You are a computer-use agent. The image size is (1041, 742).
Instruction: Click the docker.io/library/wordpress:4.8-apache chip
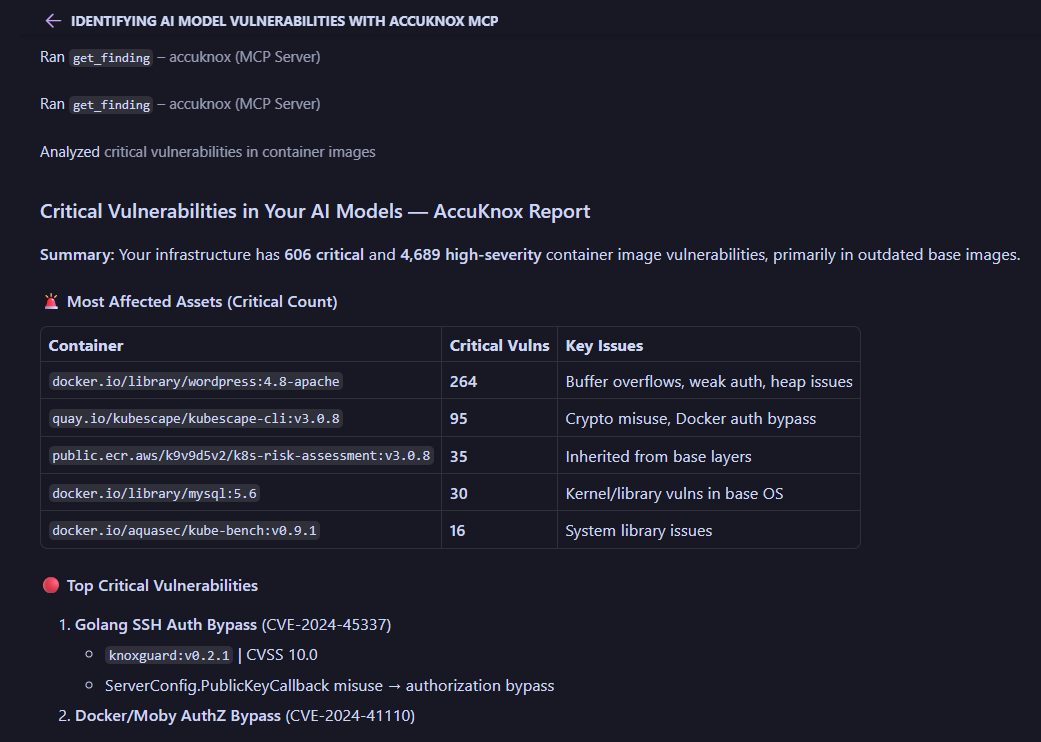point(193,381)
